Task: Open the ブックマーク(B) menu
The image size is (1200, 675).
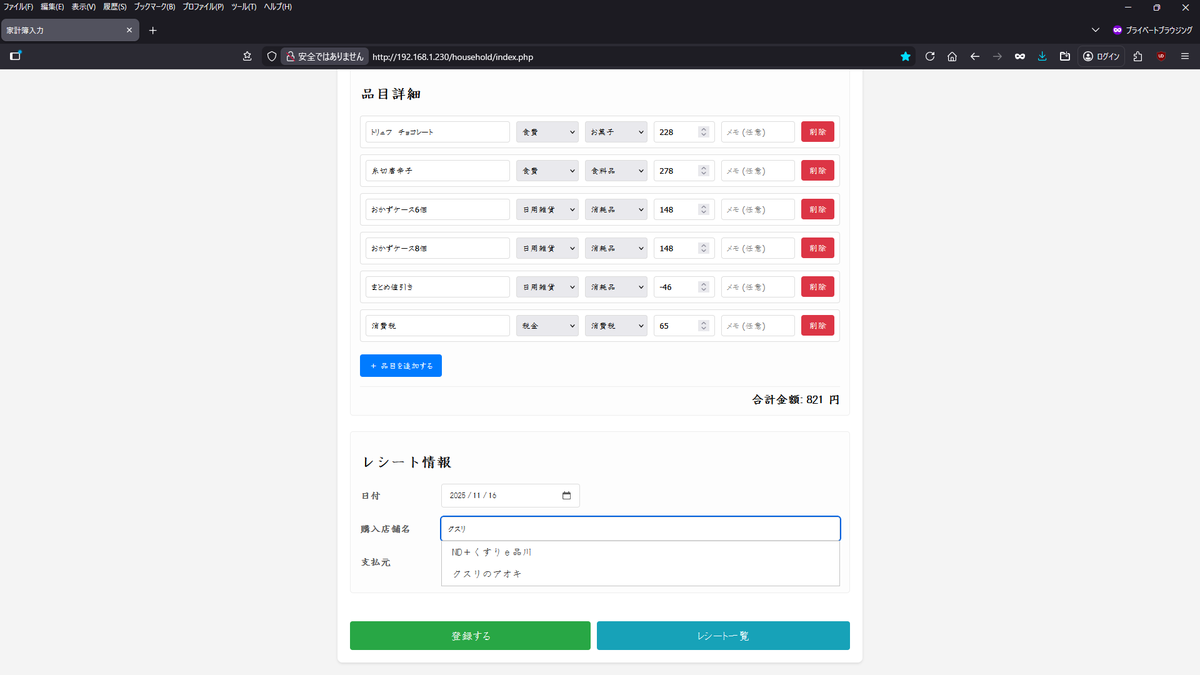Action: click(x=155, y=7)
